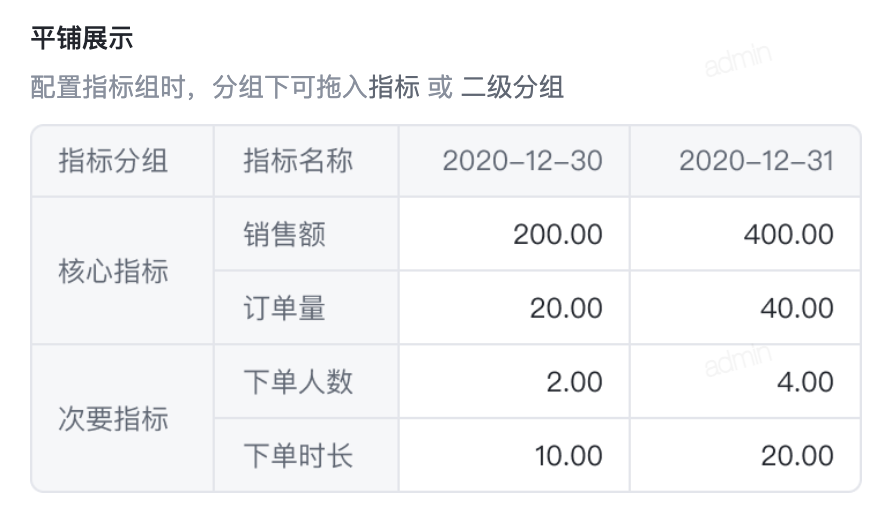Click the 指标名称 column header

306,161
